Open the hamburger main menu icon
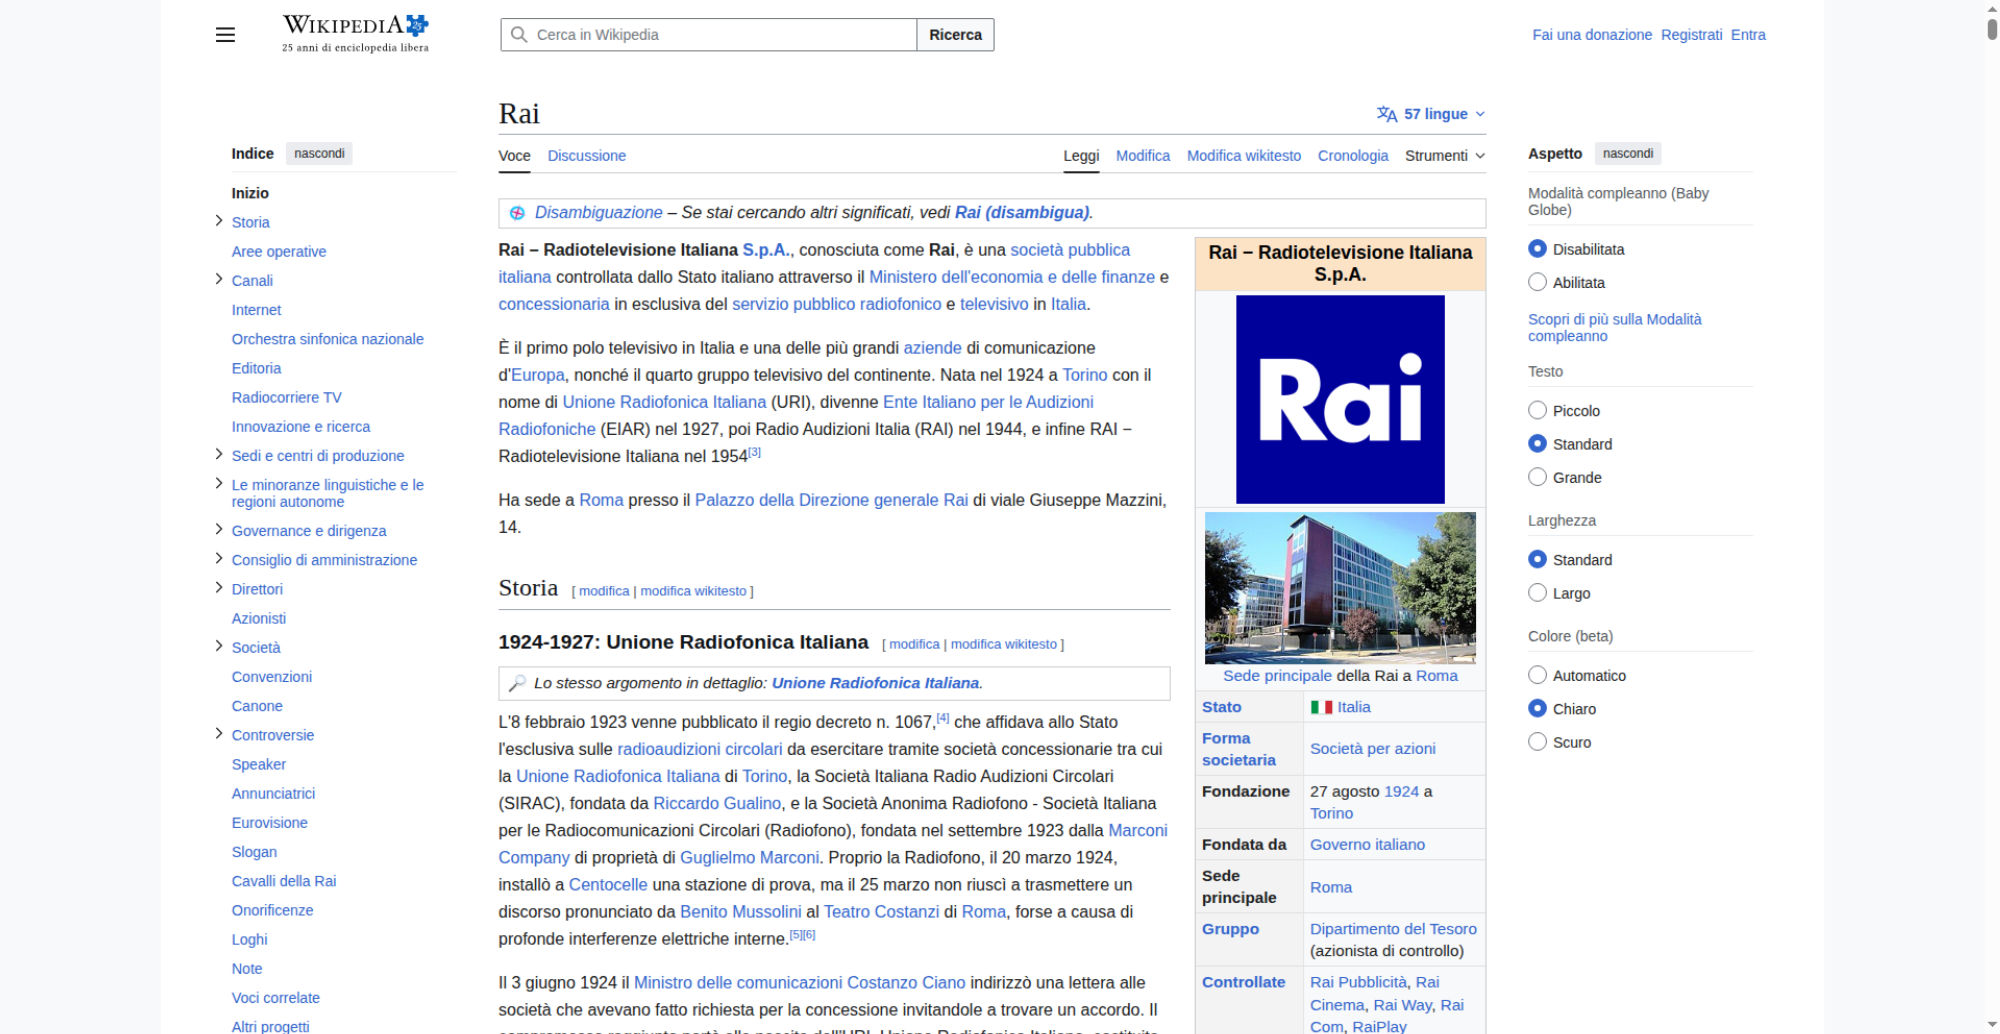The width and height of the screenshot is (2000, 1034). pos(225,35)
